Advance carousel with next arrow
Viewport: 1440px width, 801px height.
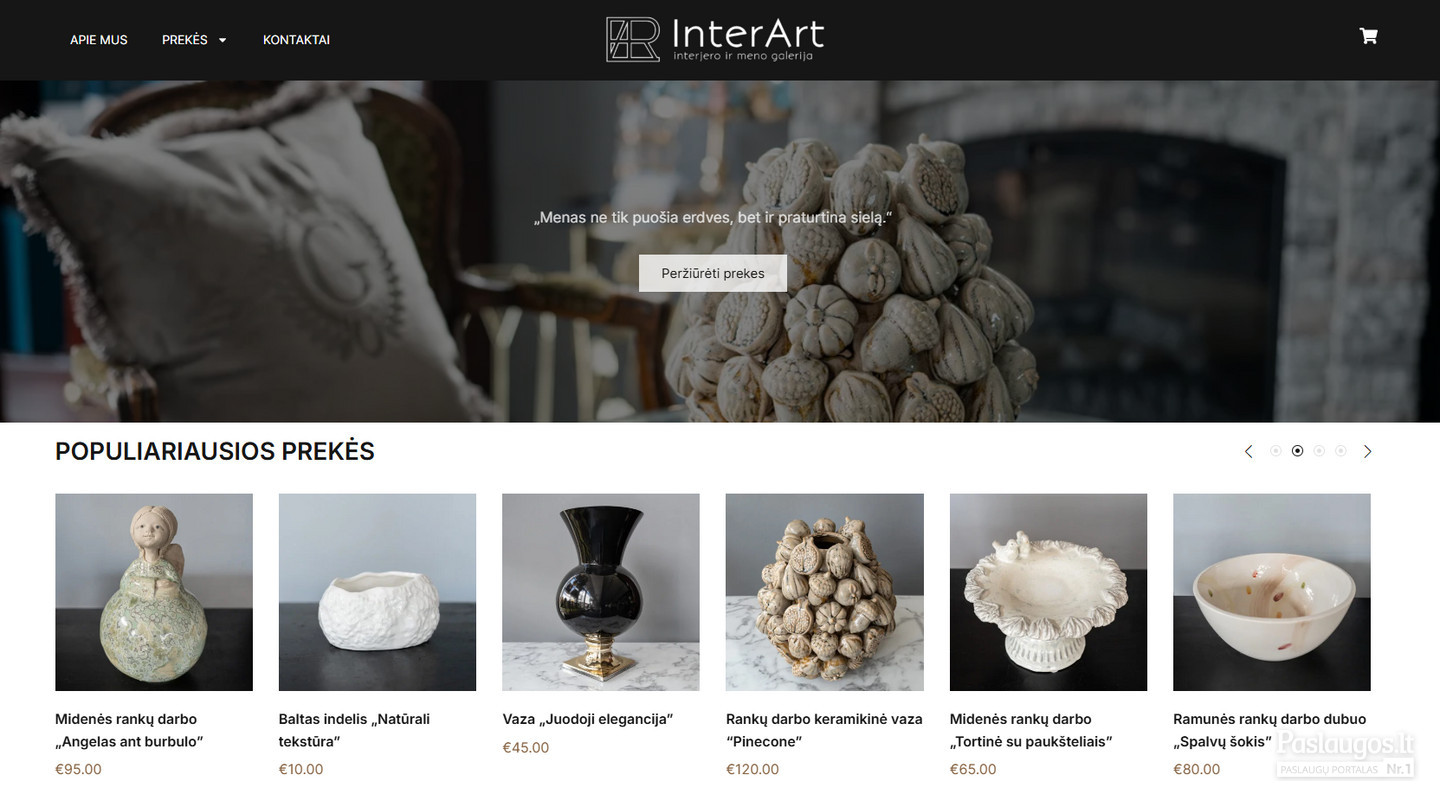(x=1368, y=451)
